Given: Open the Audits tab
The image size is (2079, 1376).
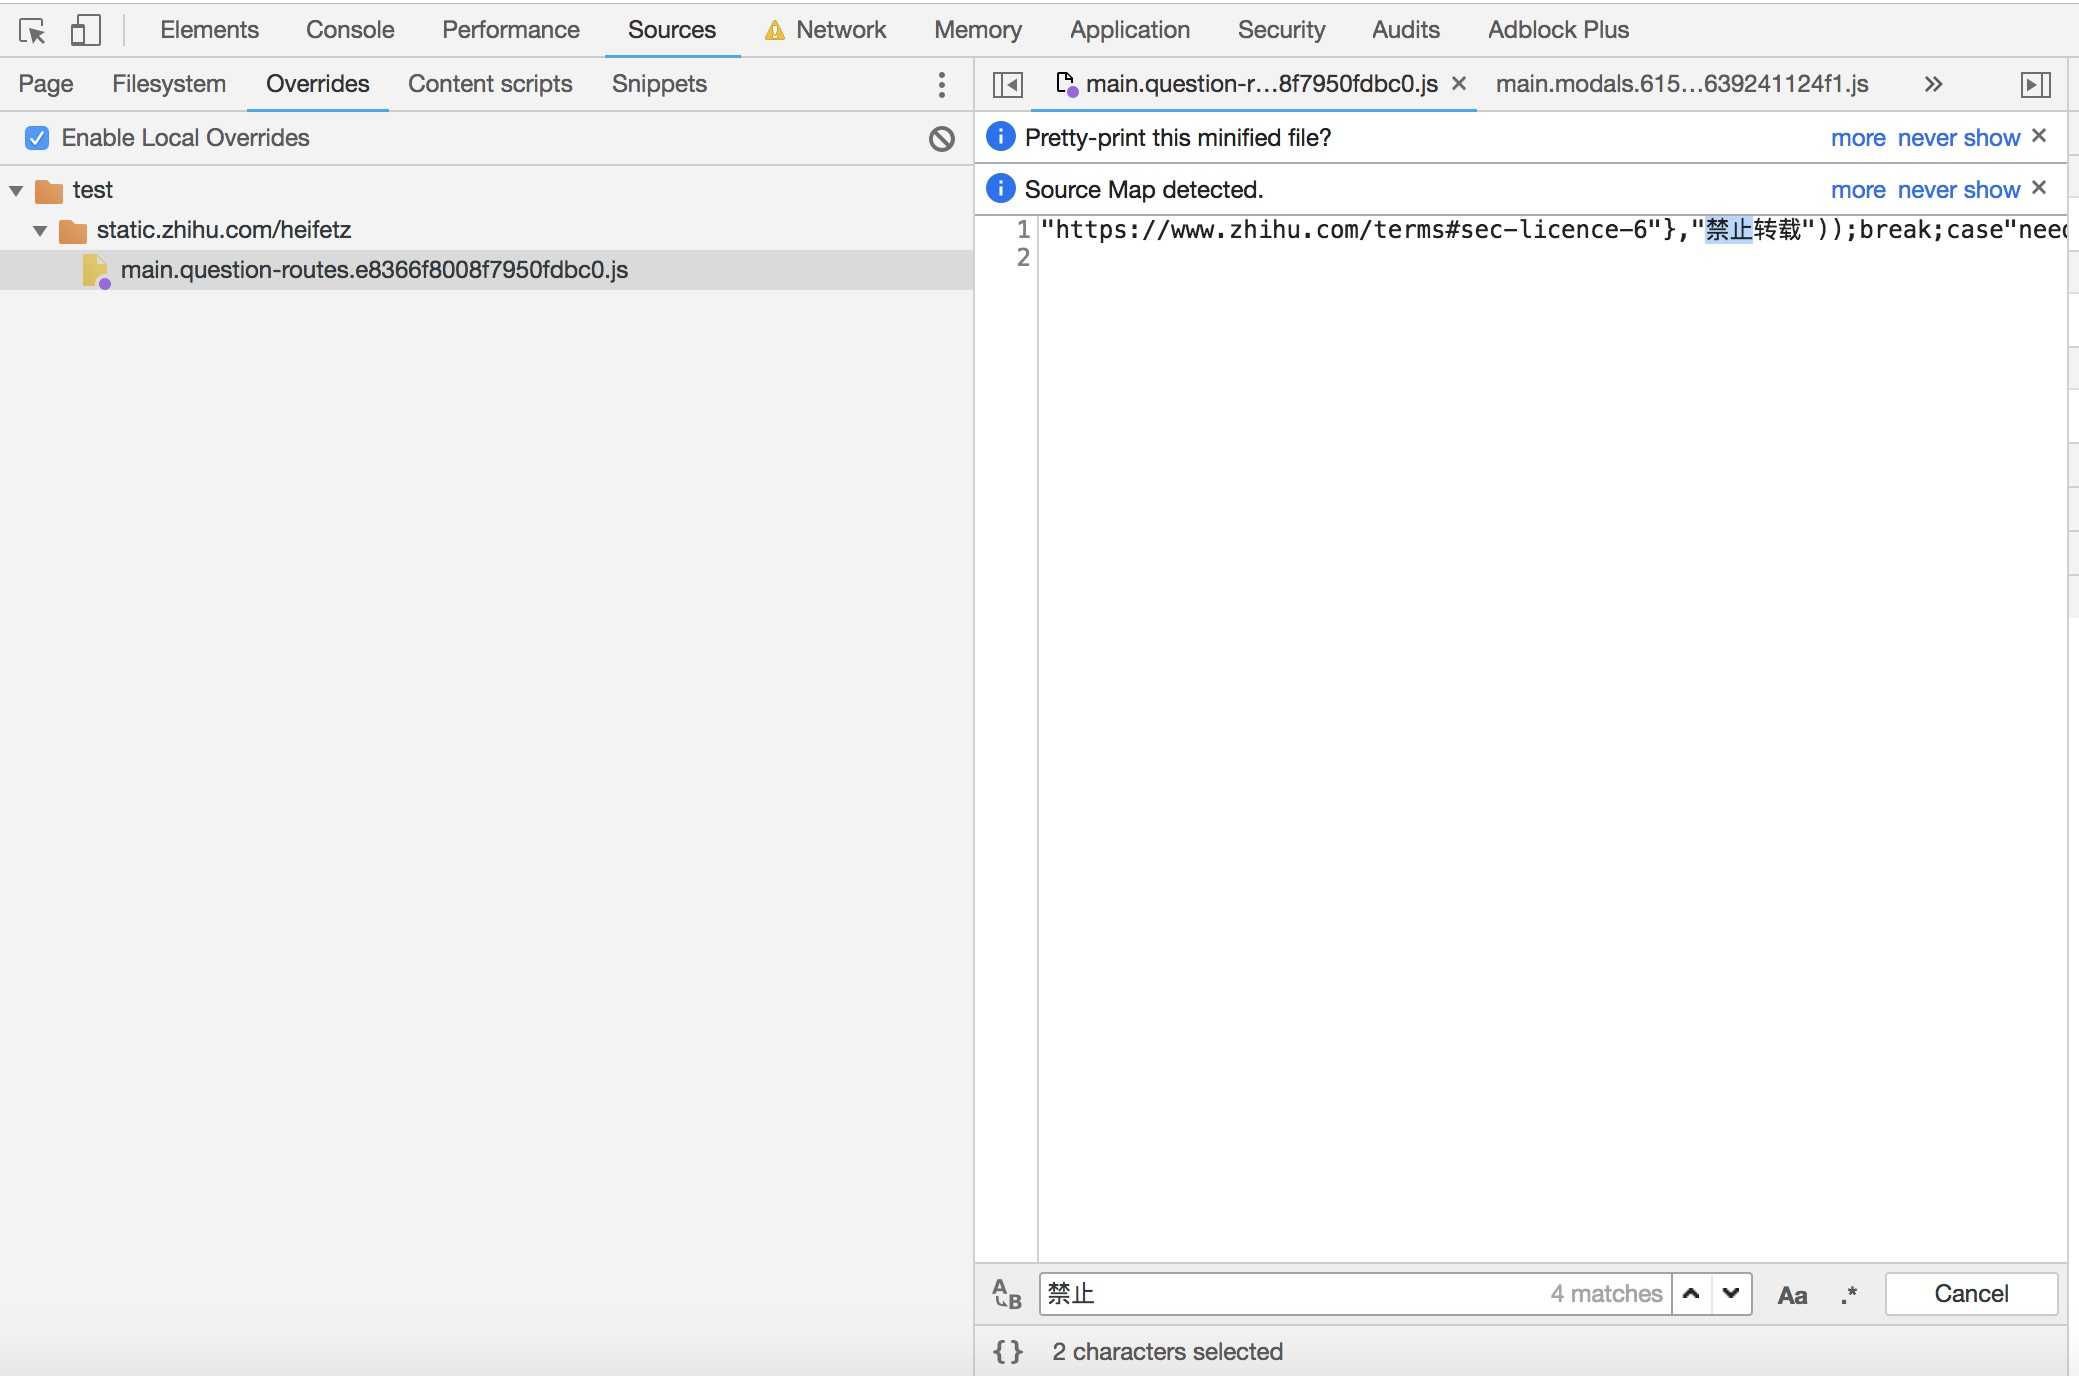Looking at the screenshot, I should [1406, 30].
